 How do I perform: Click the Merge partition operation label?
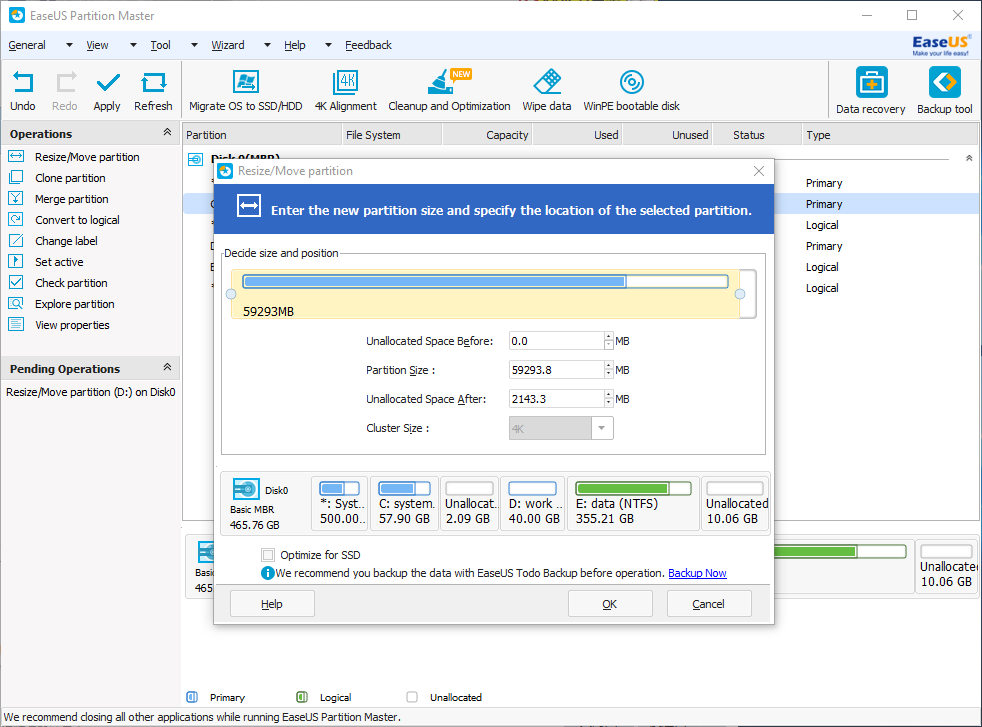coord(72,199)
